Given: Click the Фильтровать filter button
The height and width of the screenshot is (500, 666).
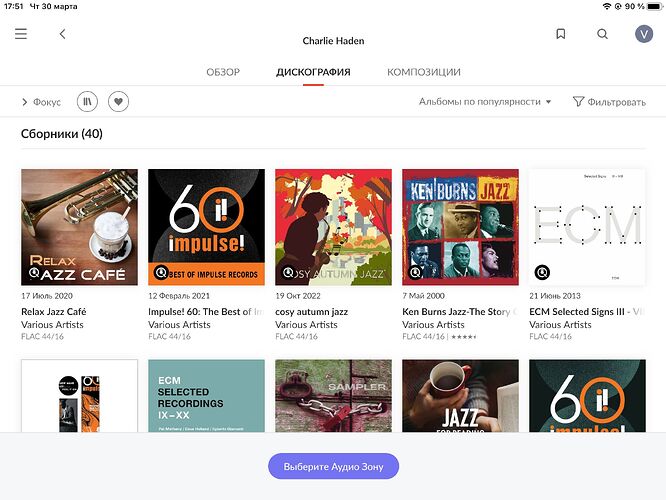Looking at the screenshot, I should [x=609, y=102].
